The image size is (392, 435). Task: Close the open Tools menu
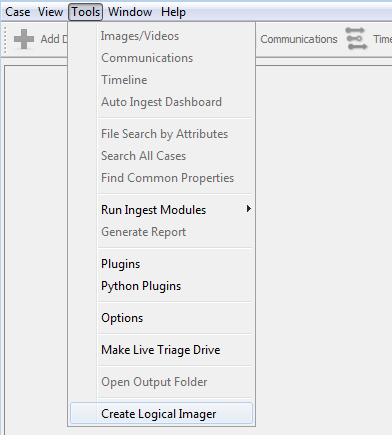tap(85, 12)
